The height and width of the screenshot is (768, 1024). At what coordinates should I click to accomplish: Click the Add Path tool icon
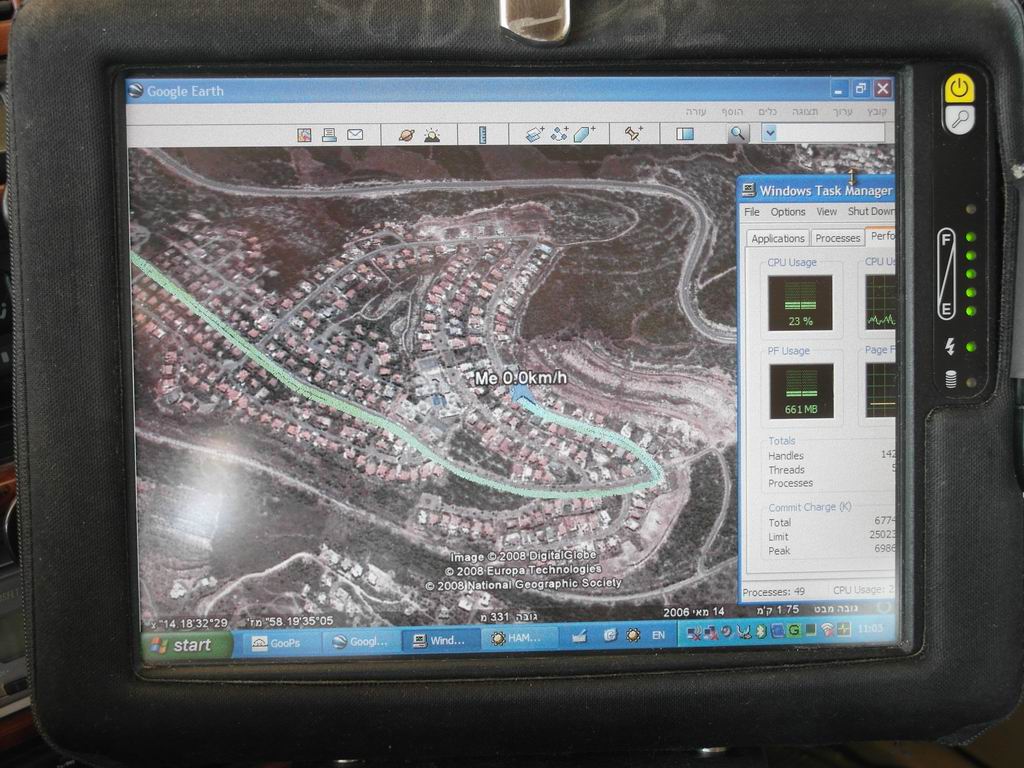(559, 134)
